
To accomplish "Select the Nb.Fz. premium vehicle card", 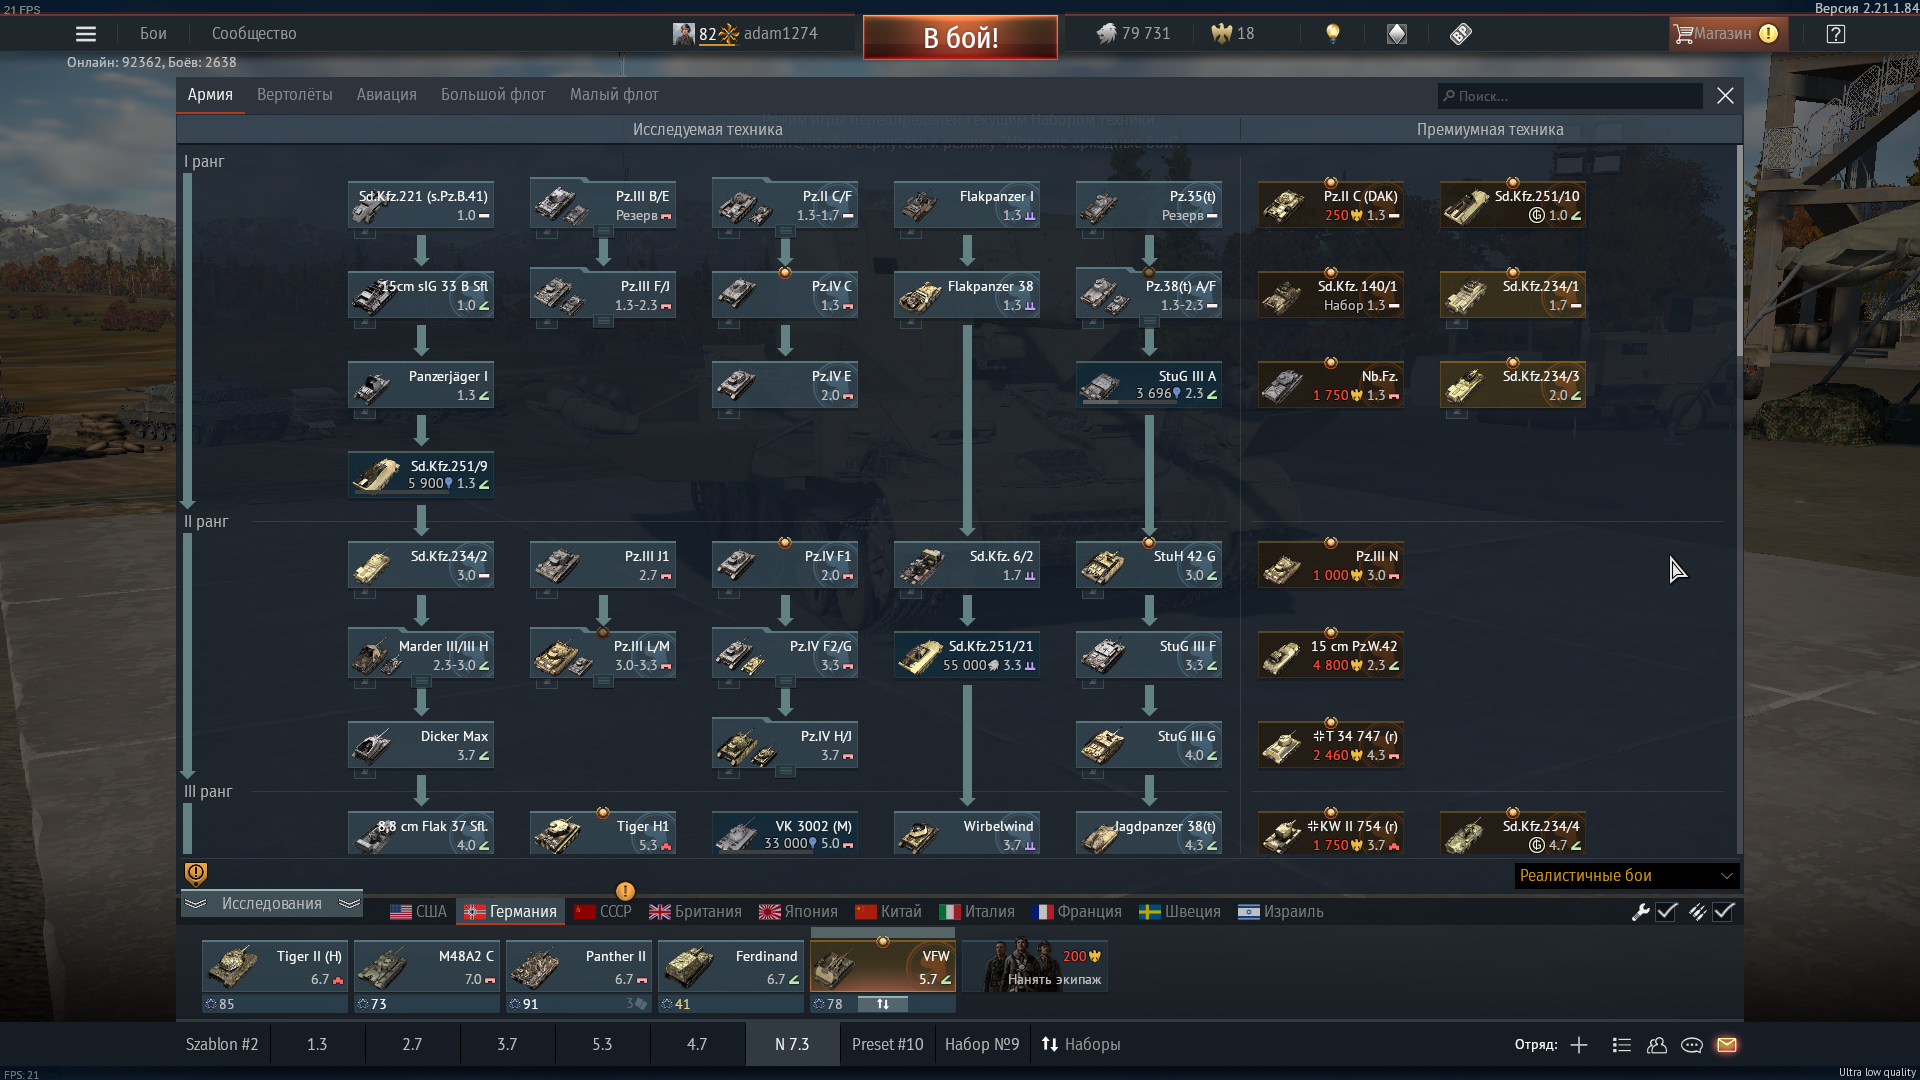I will click(1330, 384).
